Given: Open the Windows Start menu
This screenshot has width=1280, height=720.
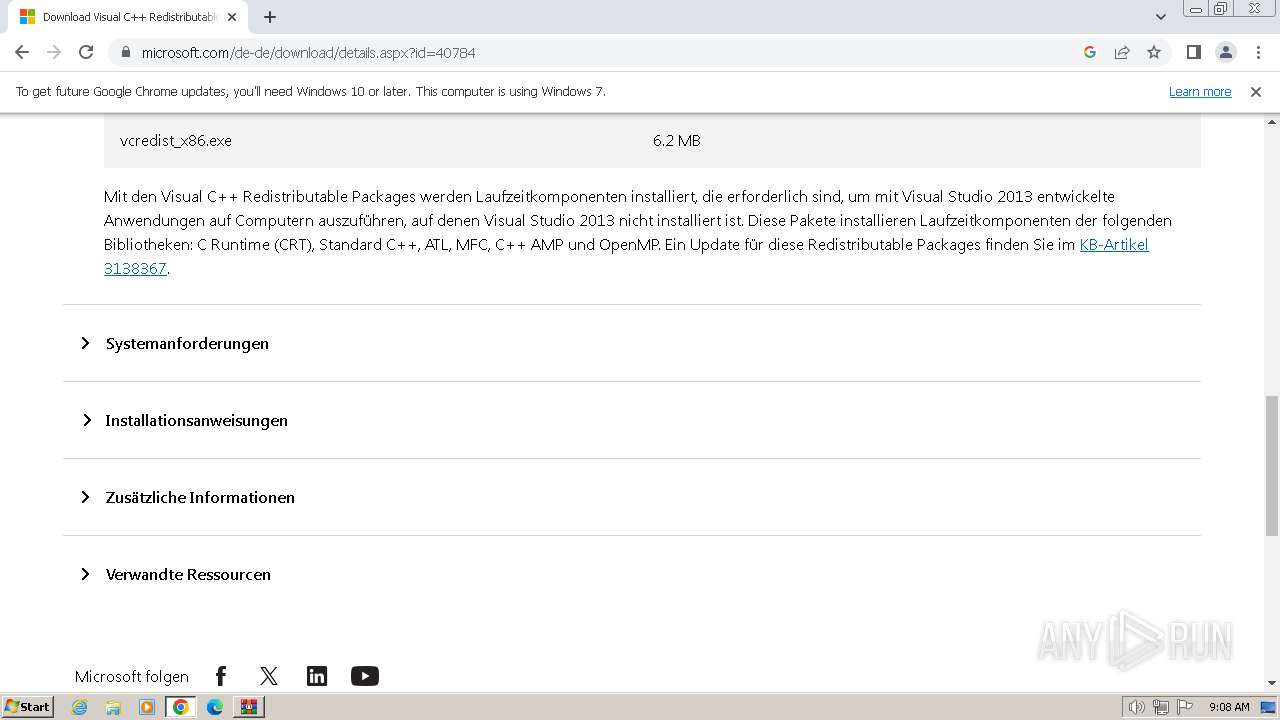Looking at the screenshot, I should (28, 706).
